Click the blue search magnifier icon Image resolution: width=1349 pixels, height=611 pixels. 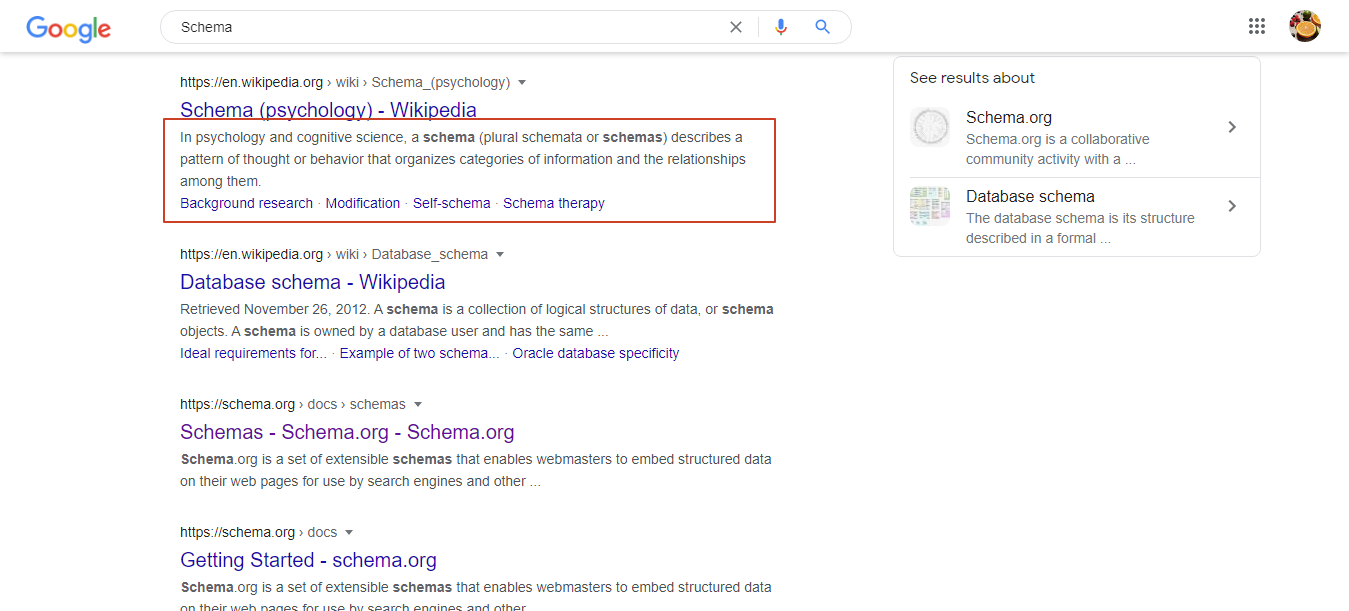coord(822,27)
